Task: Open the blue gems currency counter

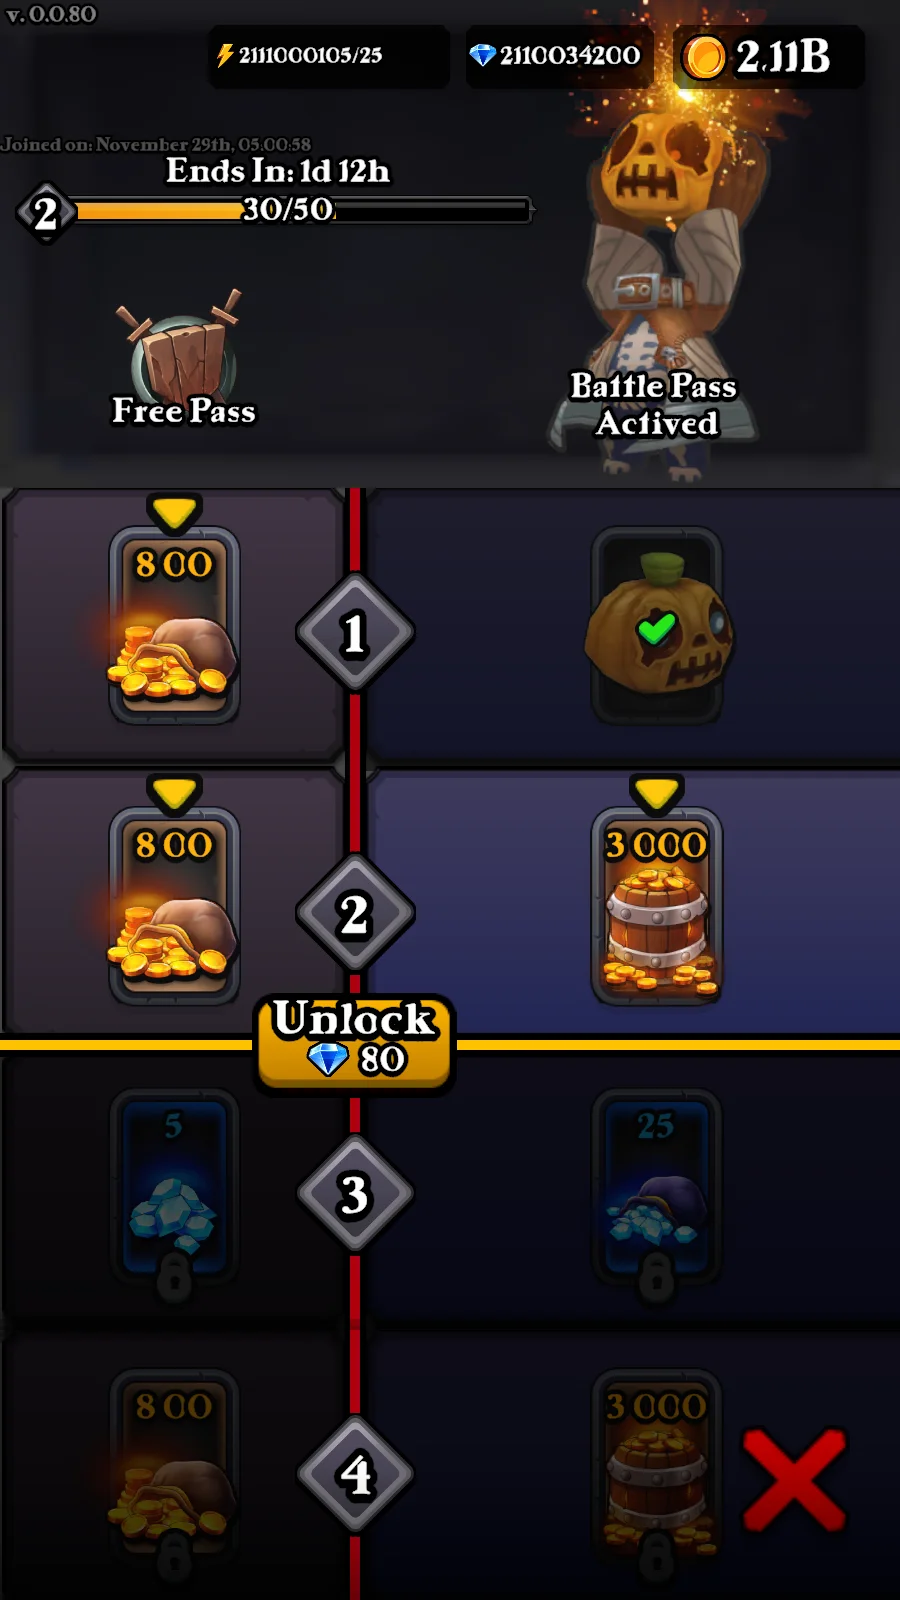Action: pos(559,56)
